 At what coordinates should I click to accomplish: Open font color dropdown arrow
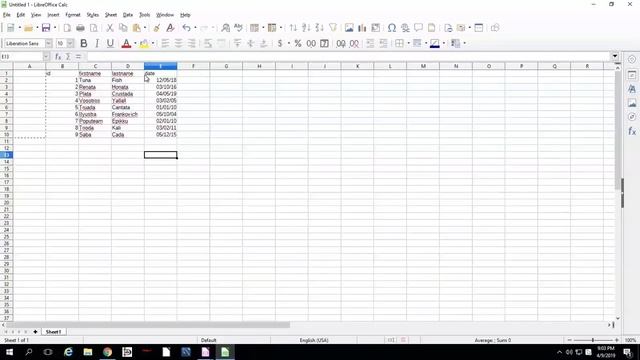135,43
